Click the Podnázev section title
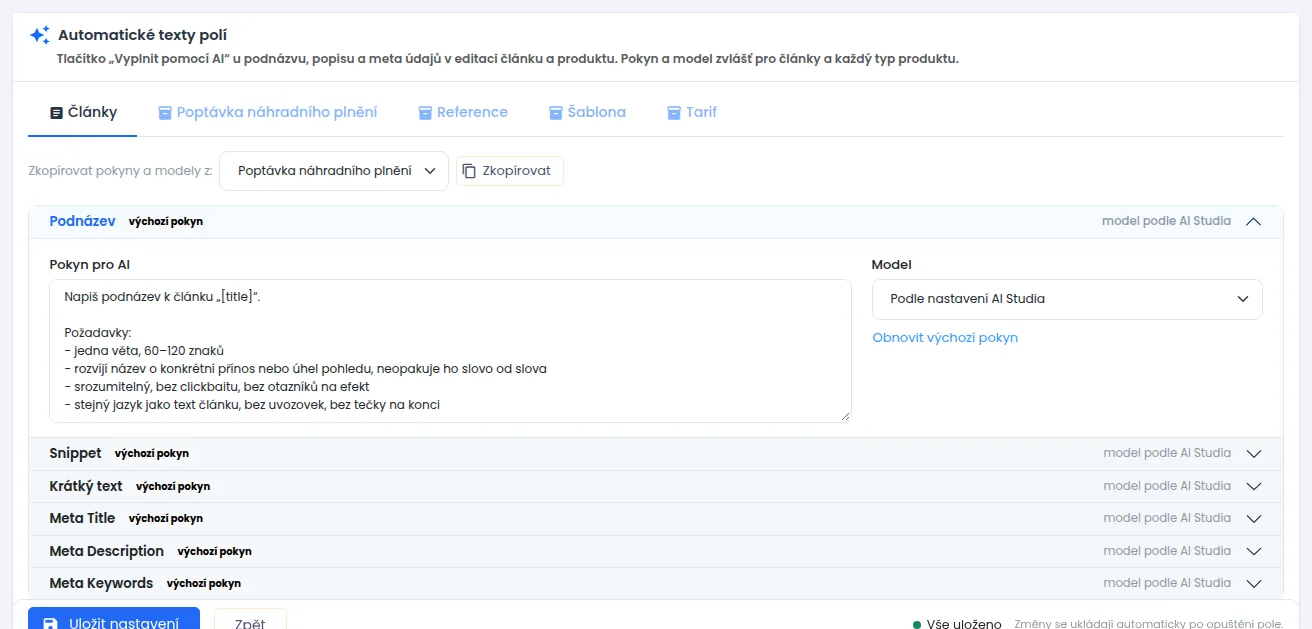The width and height of the screenshot is (1312, 629). click(83, 221)
